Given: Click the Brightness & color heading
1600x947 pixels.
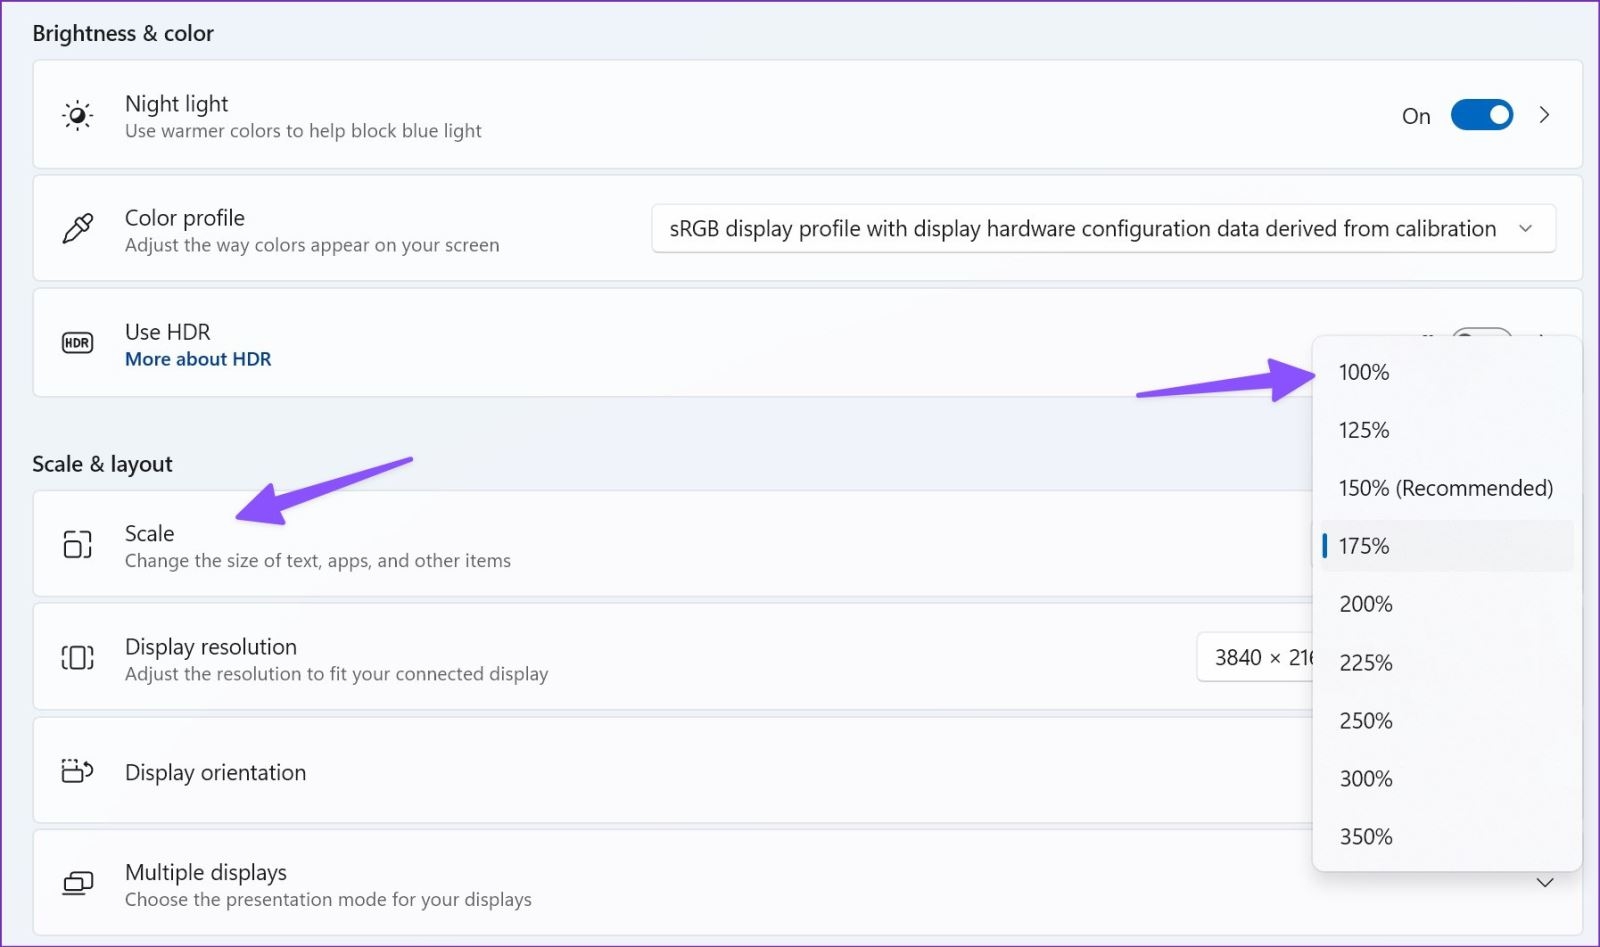Looking at the screenshot, I should (123, 33).
